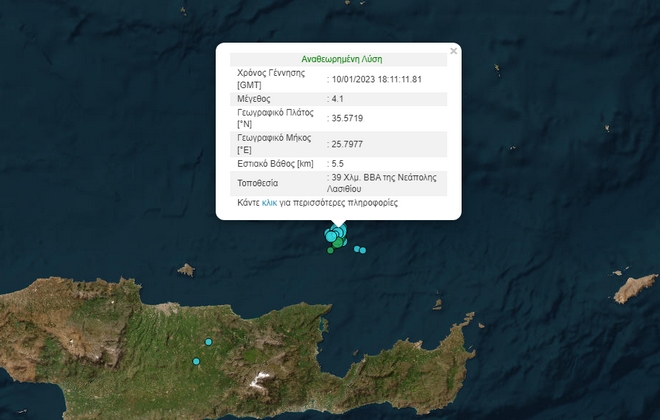The height and width of the screenshot is (420, 660).
Task: Click the snow-capped mountain on Crete
Action: click(x=261, y=379)
